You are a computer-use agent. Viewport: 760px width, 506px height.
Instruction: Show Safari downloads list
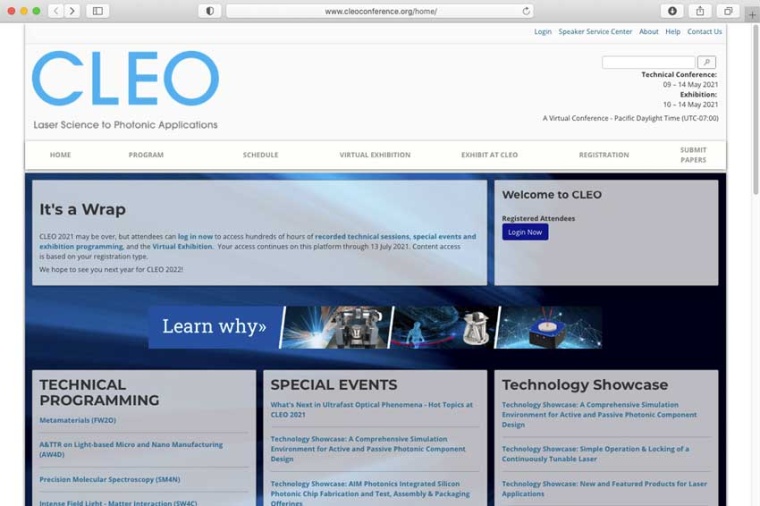[672, 11]
